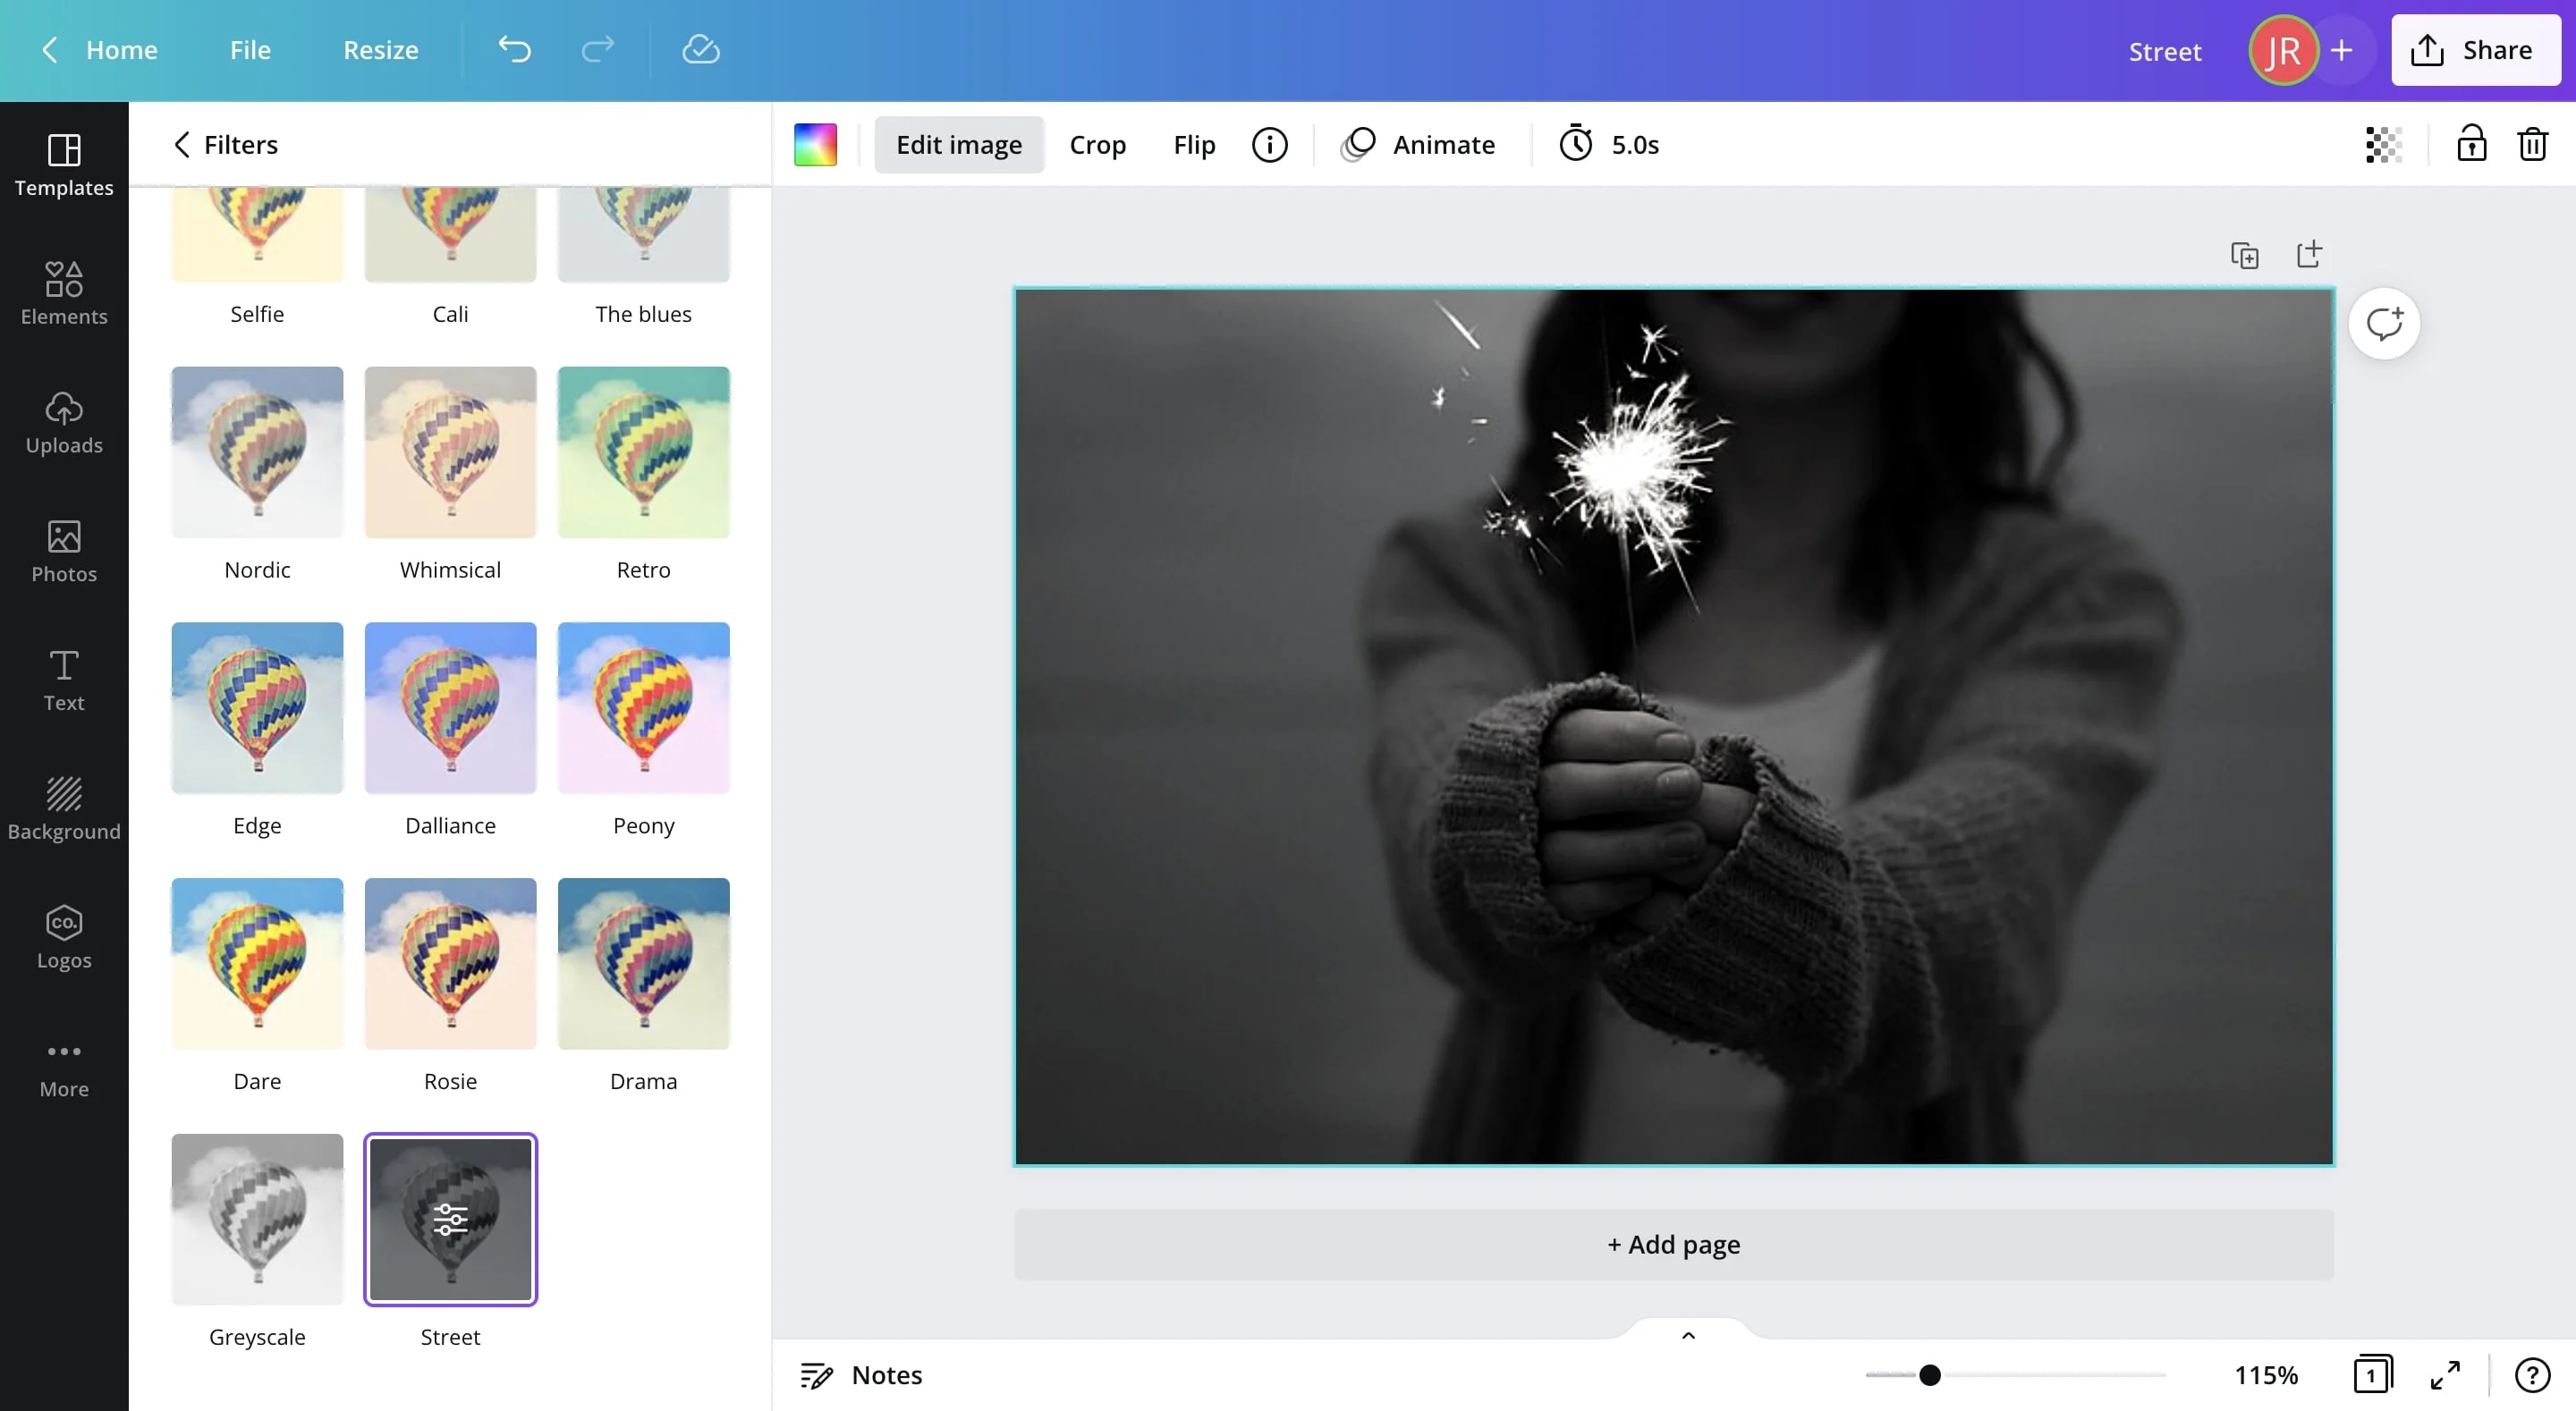Open the Resize menu
Screen dimensions: 2576x1411
380,49
